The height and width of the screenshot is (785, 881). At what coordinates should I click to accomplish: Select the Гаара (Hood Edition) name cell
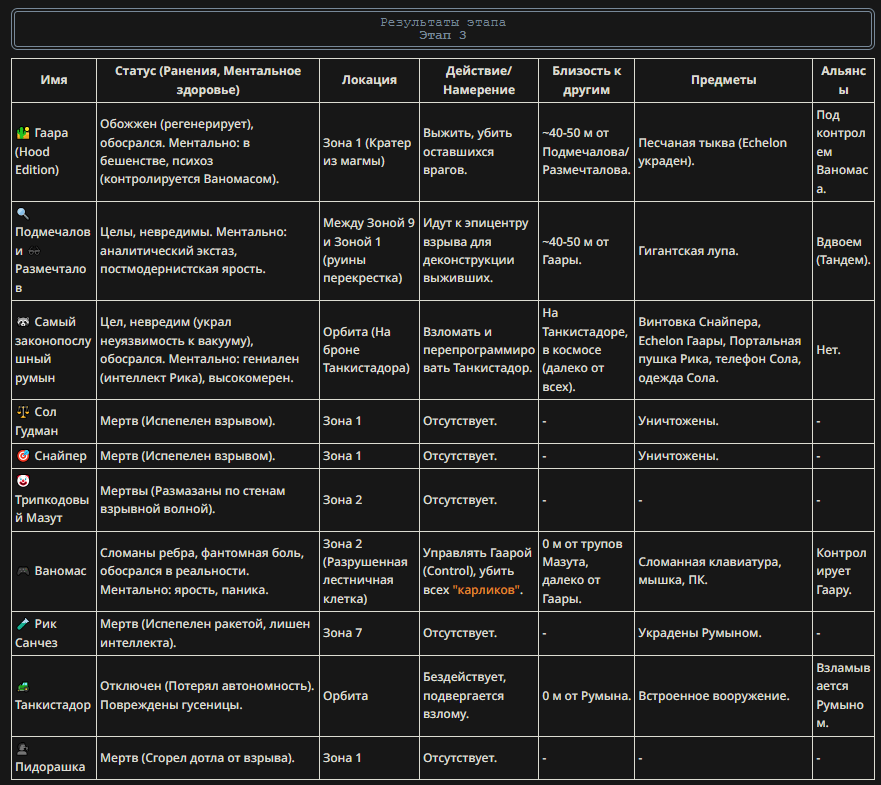(54, 152)
